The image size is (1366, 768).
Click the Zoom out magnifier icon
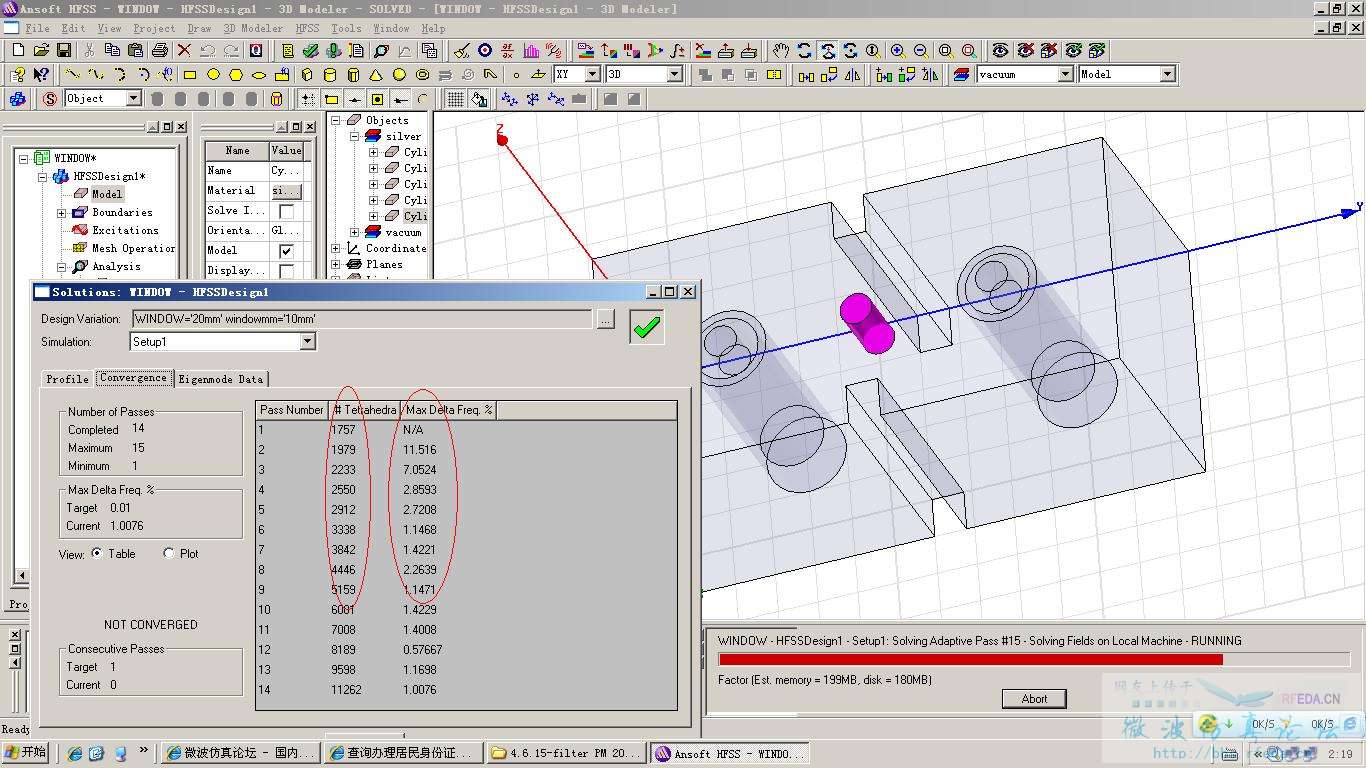click(920, 50)
